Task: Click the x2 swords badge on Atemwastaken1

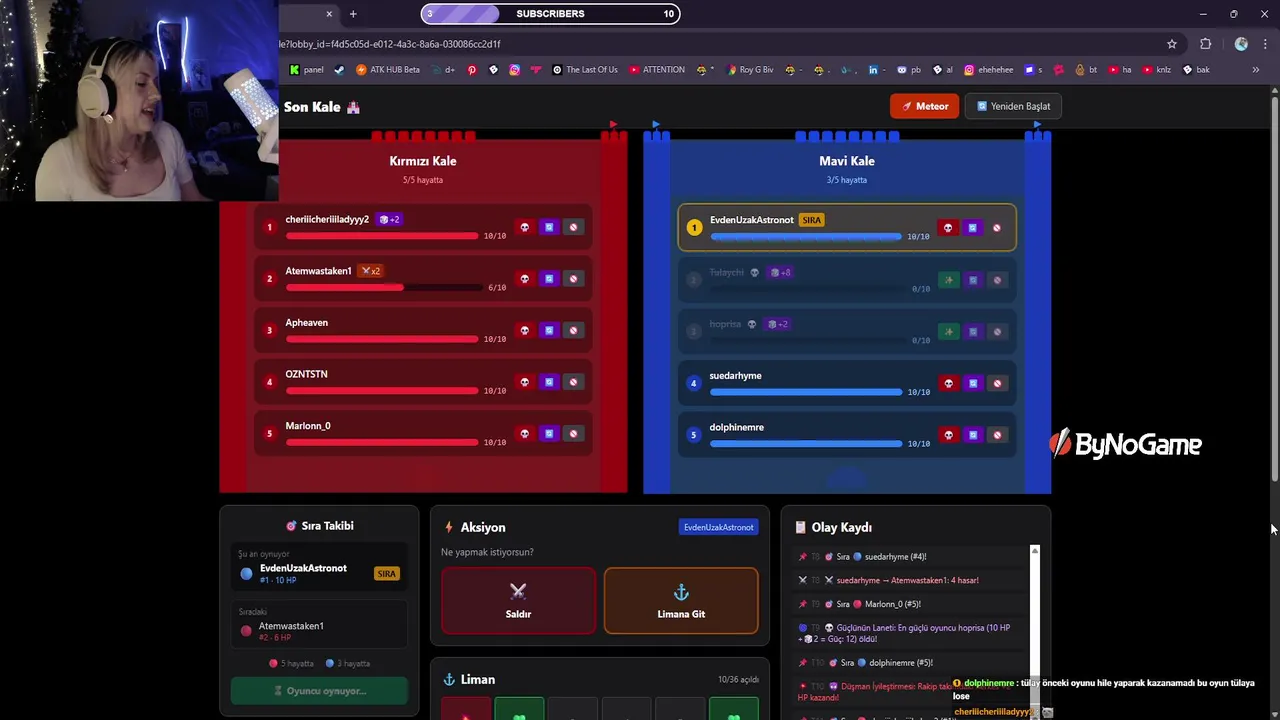Action: [x=371, y=271]
